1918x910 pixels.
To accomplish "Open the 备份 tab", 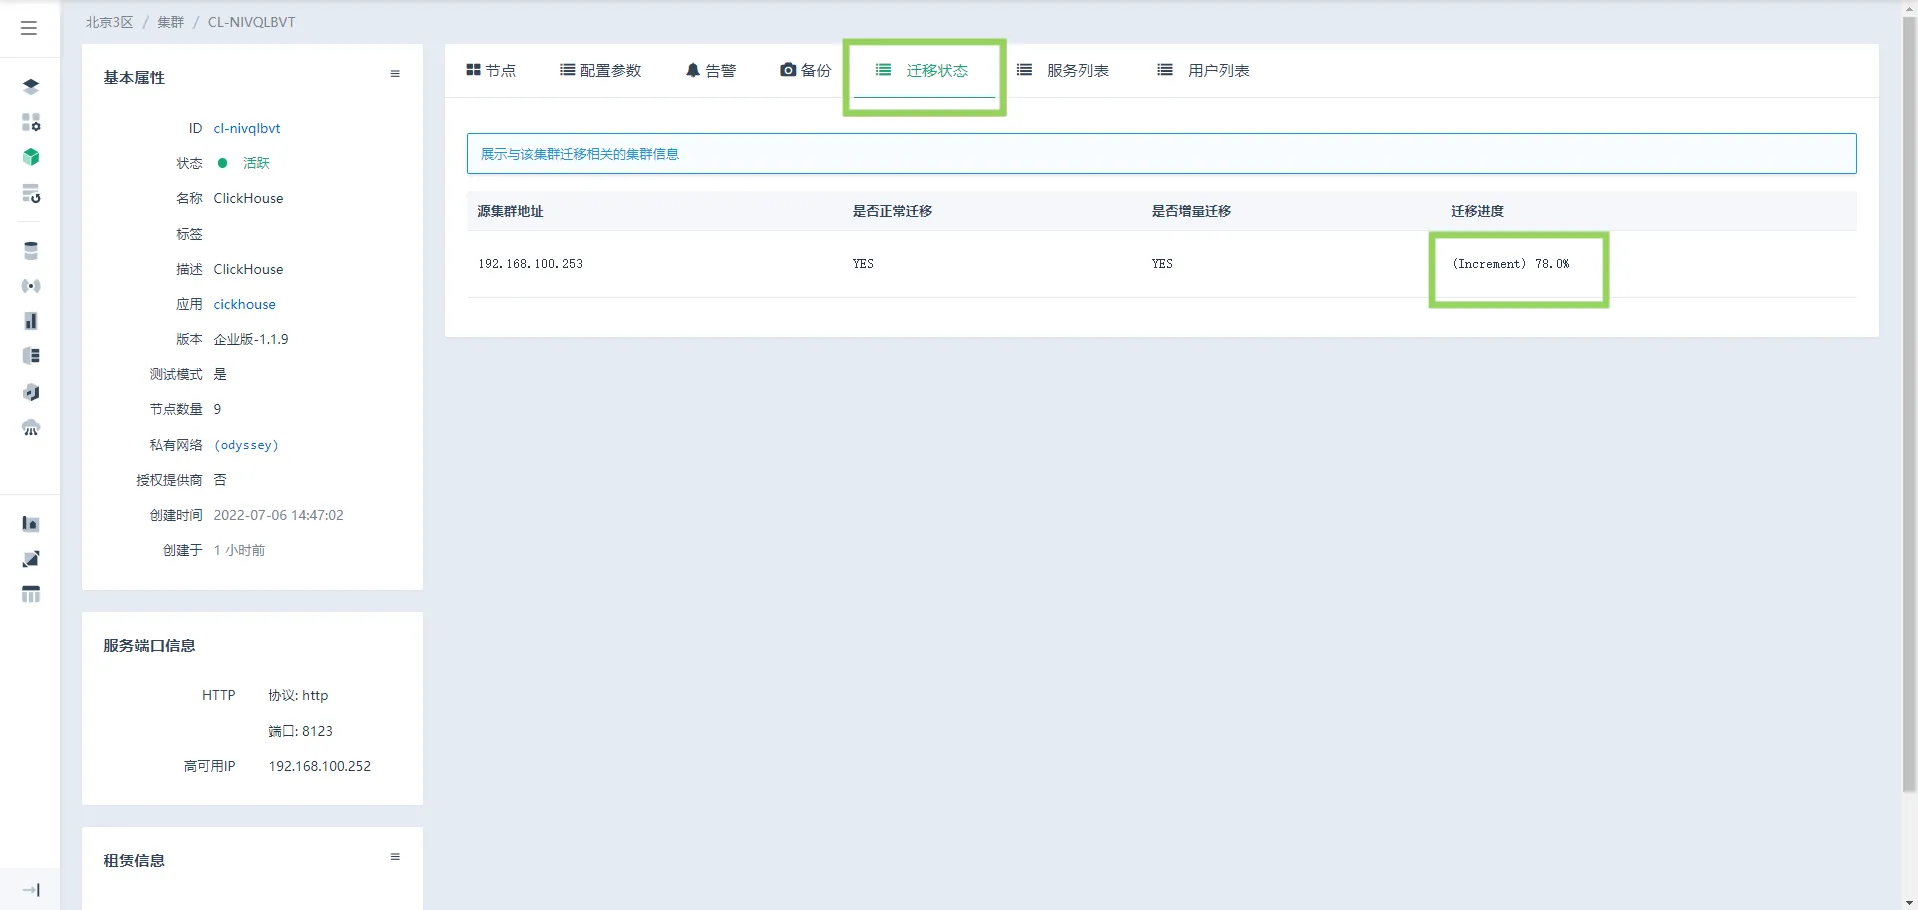I will pyautogui.click(x=805, y=71).
